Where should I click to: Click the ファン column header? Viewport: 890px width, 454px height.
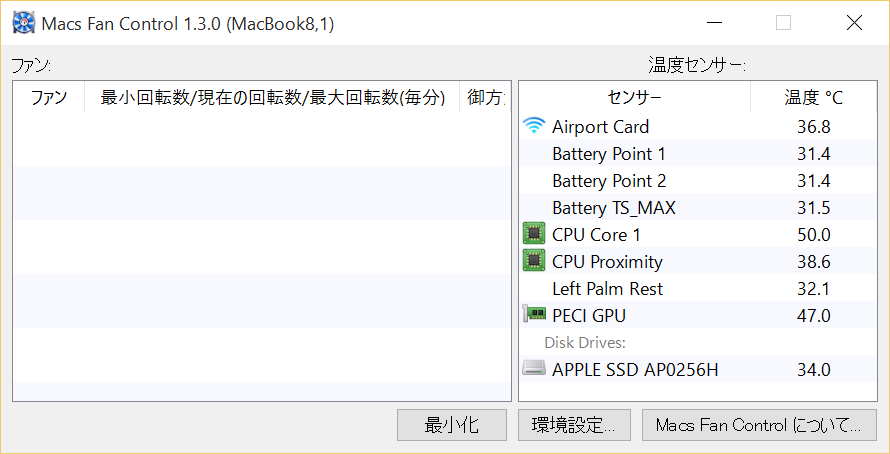[x=49, y=98]
